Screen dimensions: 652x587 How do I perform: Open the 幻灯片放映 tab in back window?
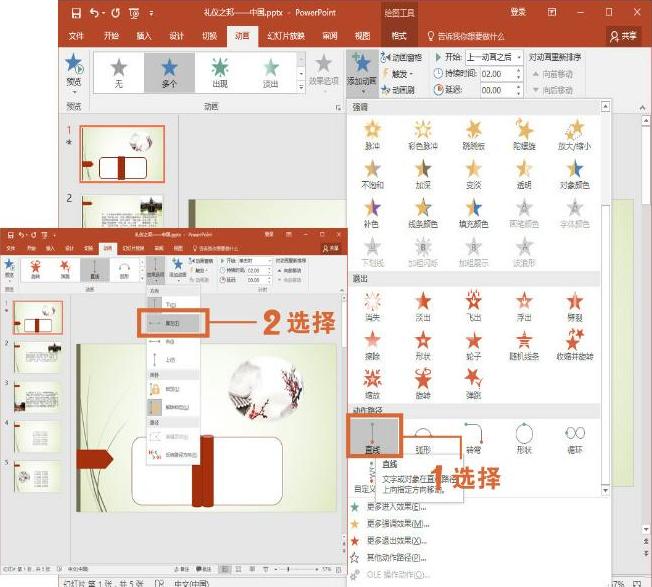click(286, 36)
